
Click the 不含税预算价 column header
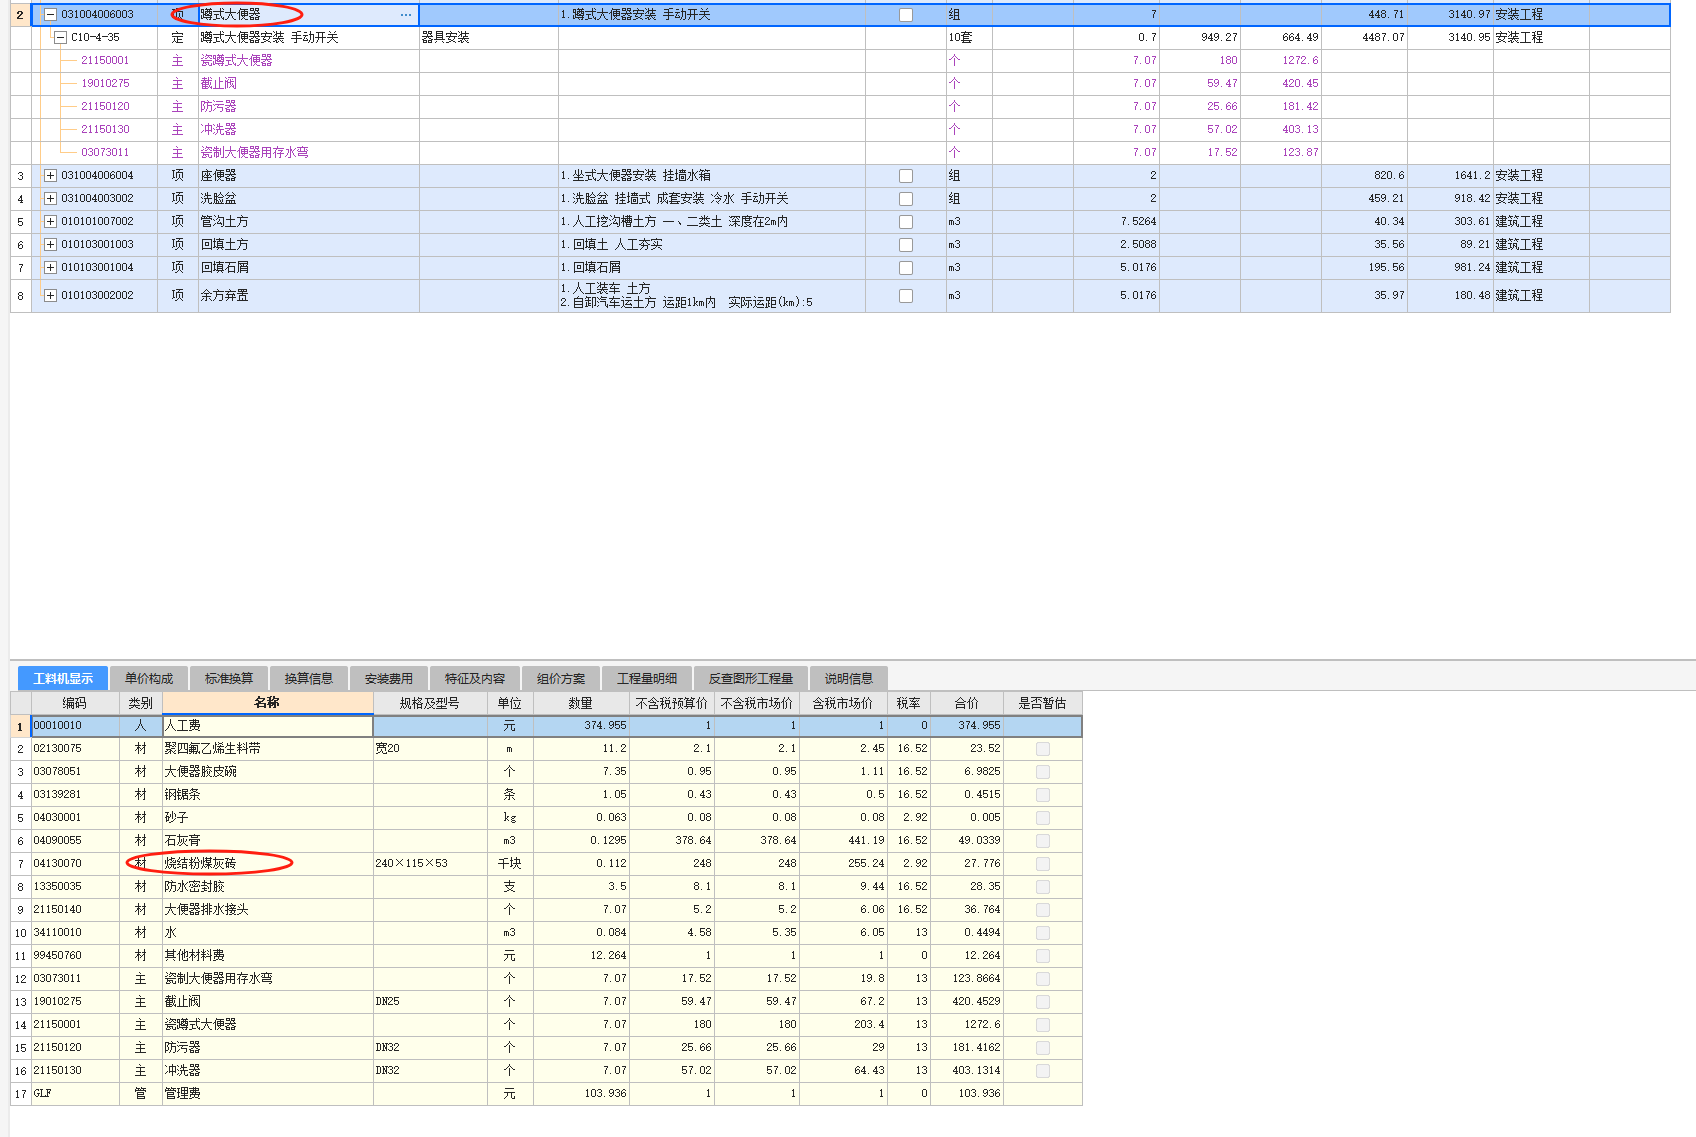pos(672,703)
